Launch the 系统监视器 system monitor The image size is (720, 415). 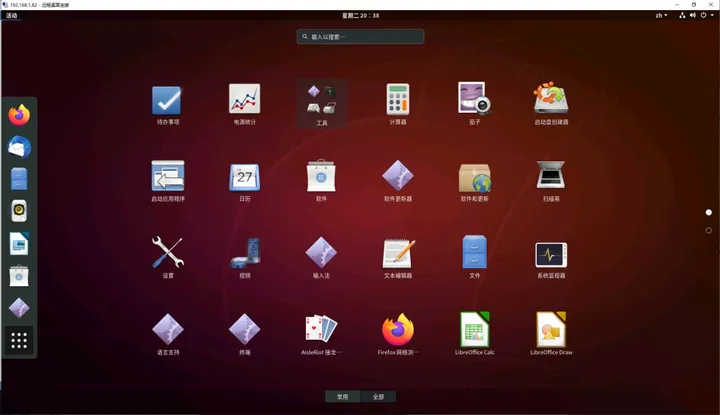click(551, 258)
